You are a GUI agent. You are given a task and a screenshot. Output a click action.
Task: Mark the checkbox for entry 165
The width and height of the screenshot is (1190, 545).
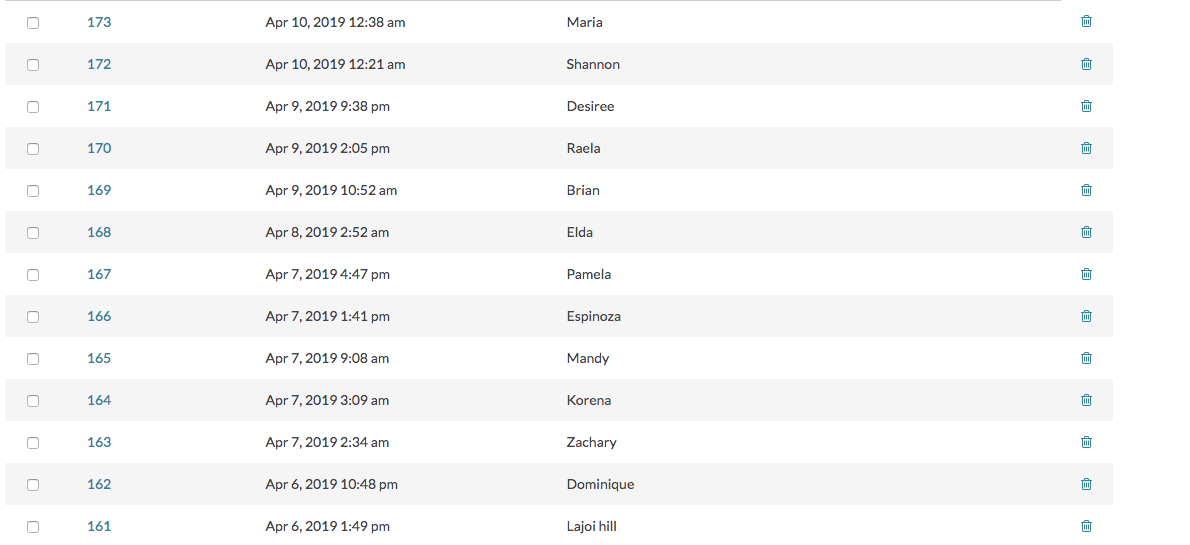click(33, 358)
